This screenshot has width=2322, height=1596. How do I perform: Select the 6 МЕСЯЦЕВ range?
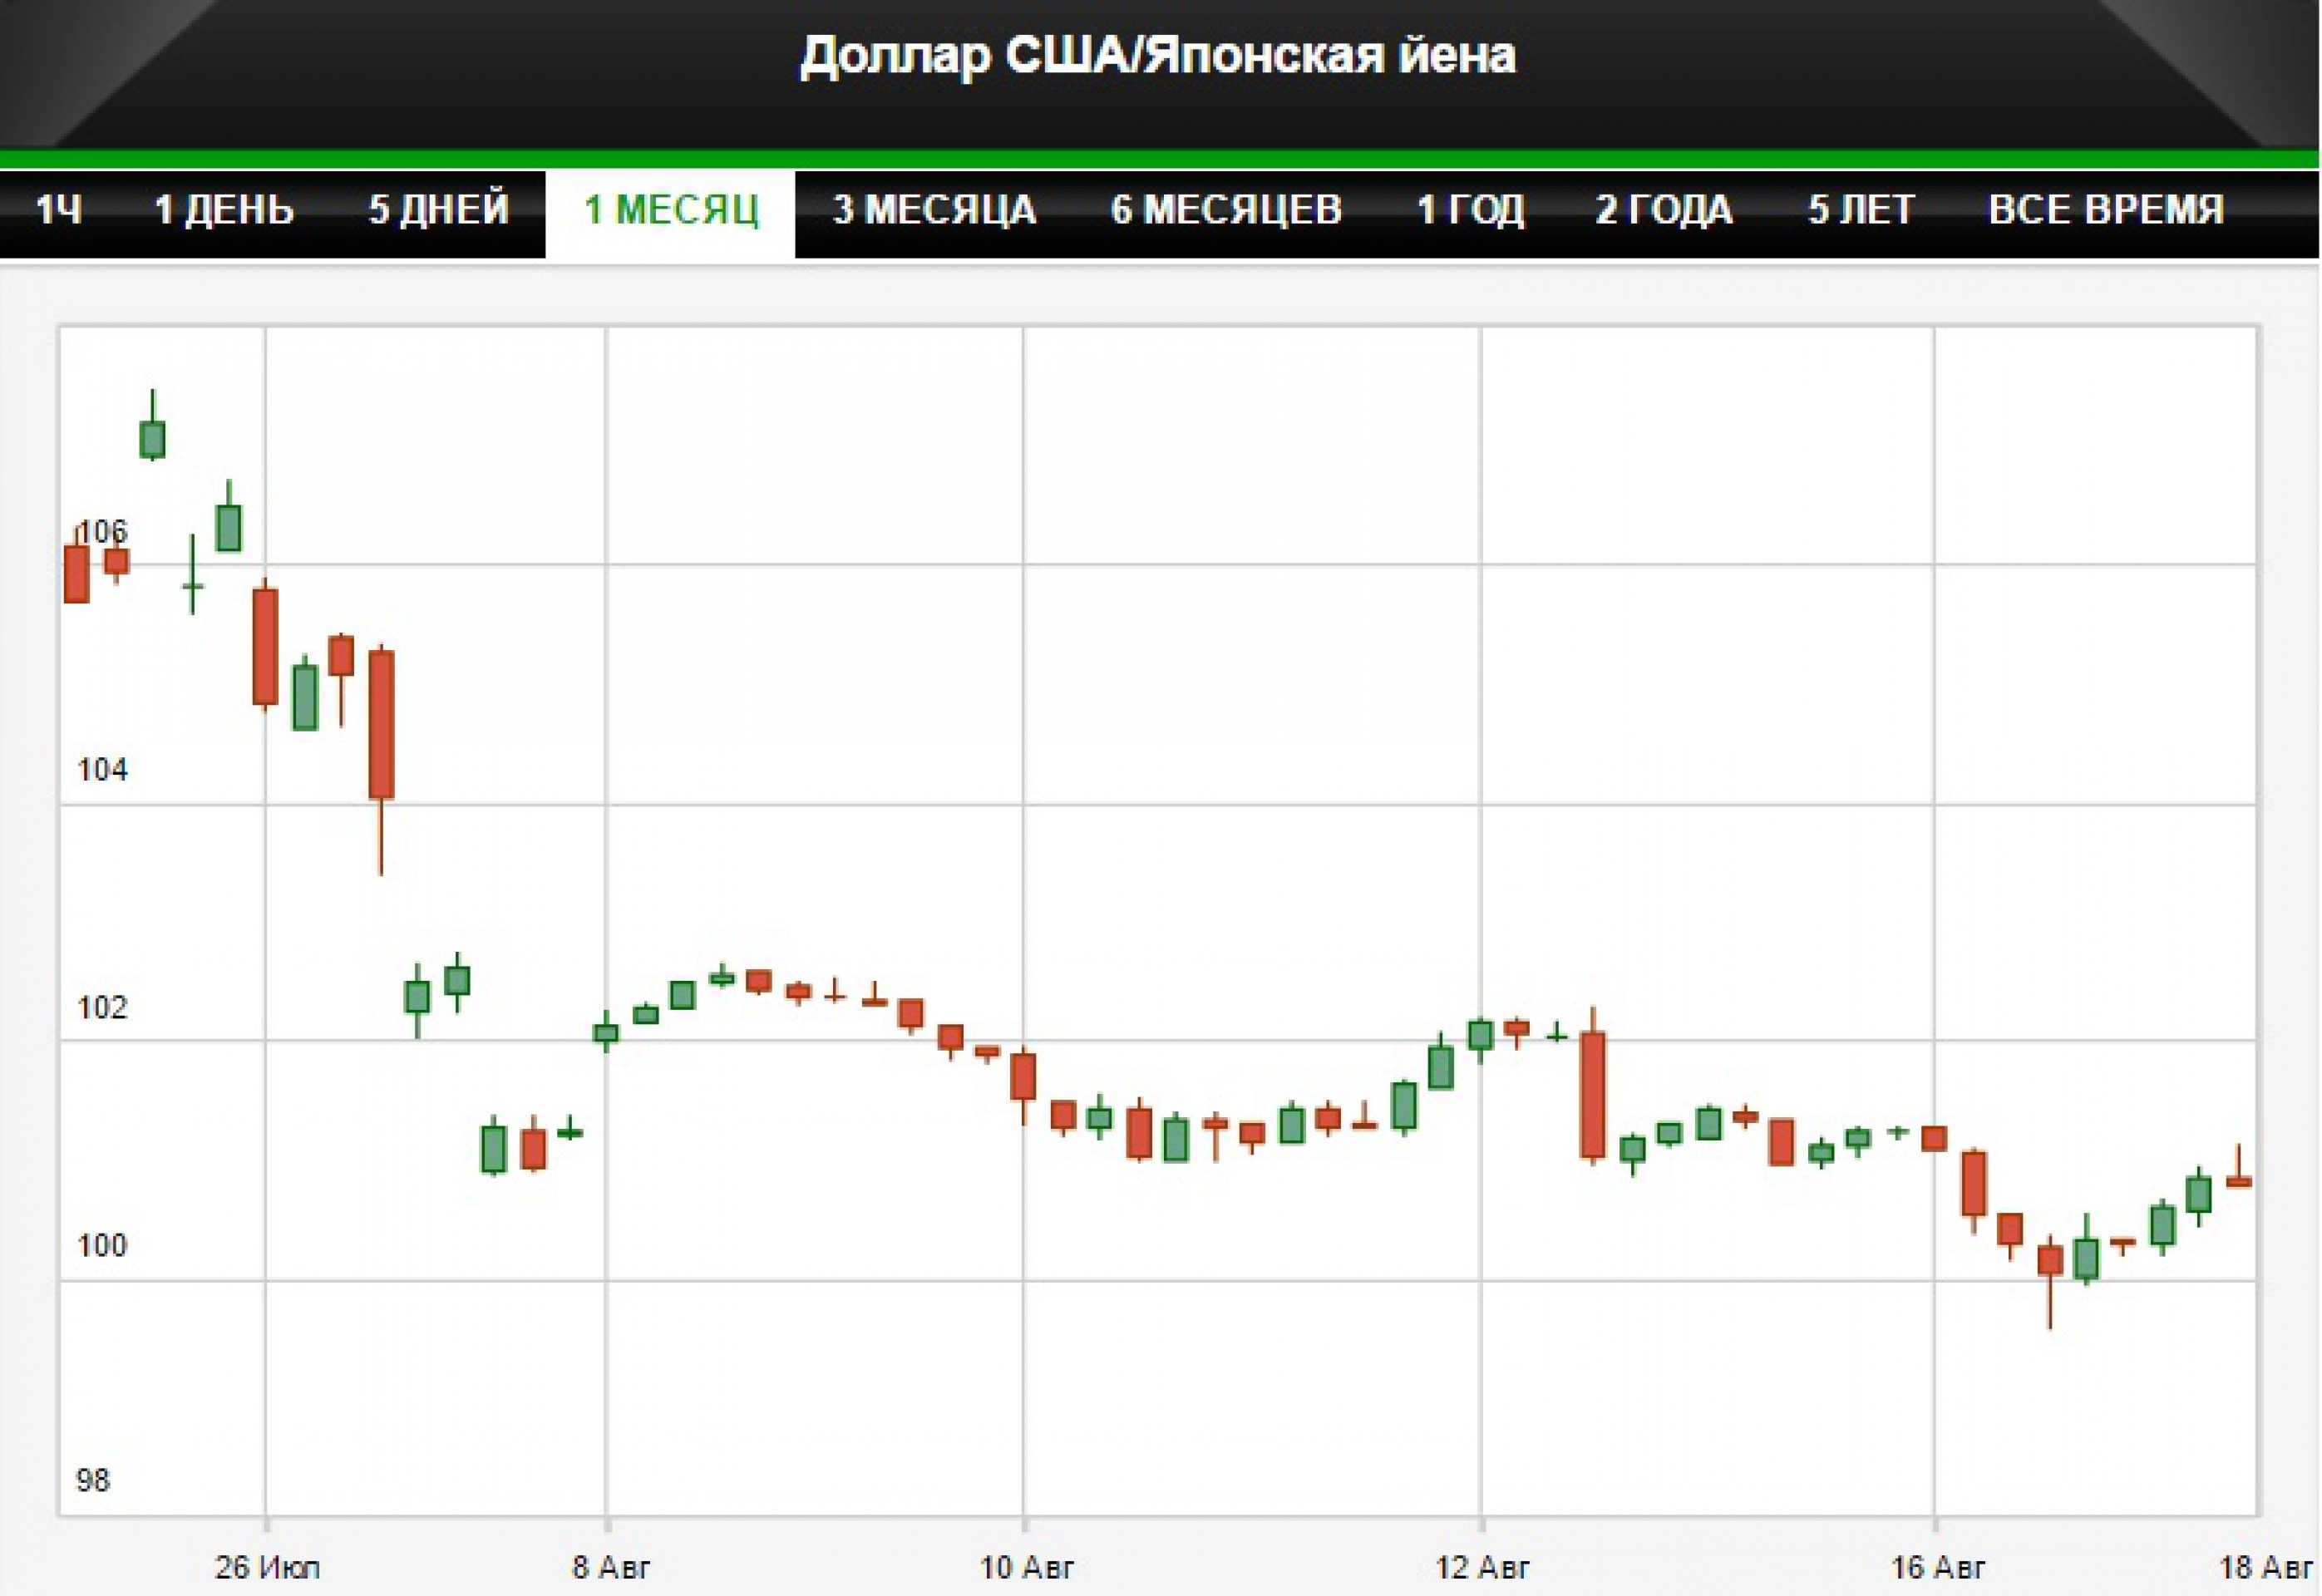pos(1225,211)
